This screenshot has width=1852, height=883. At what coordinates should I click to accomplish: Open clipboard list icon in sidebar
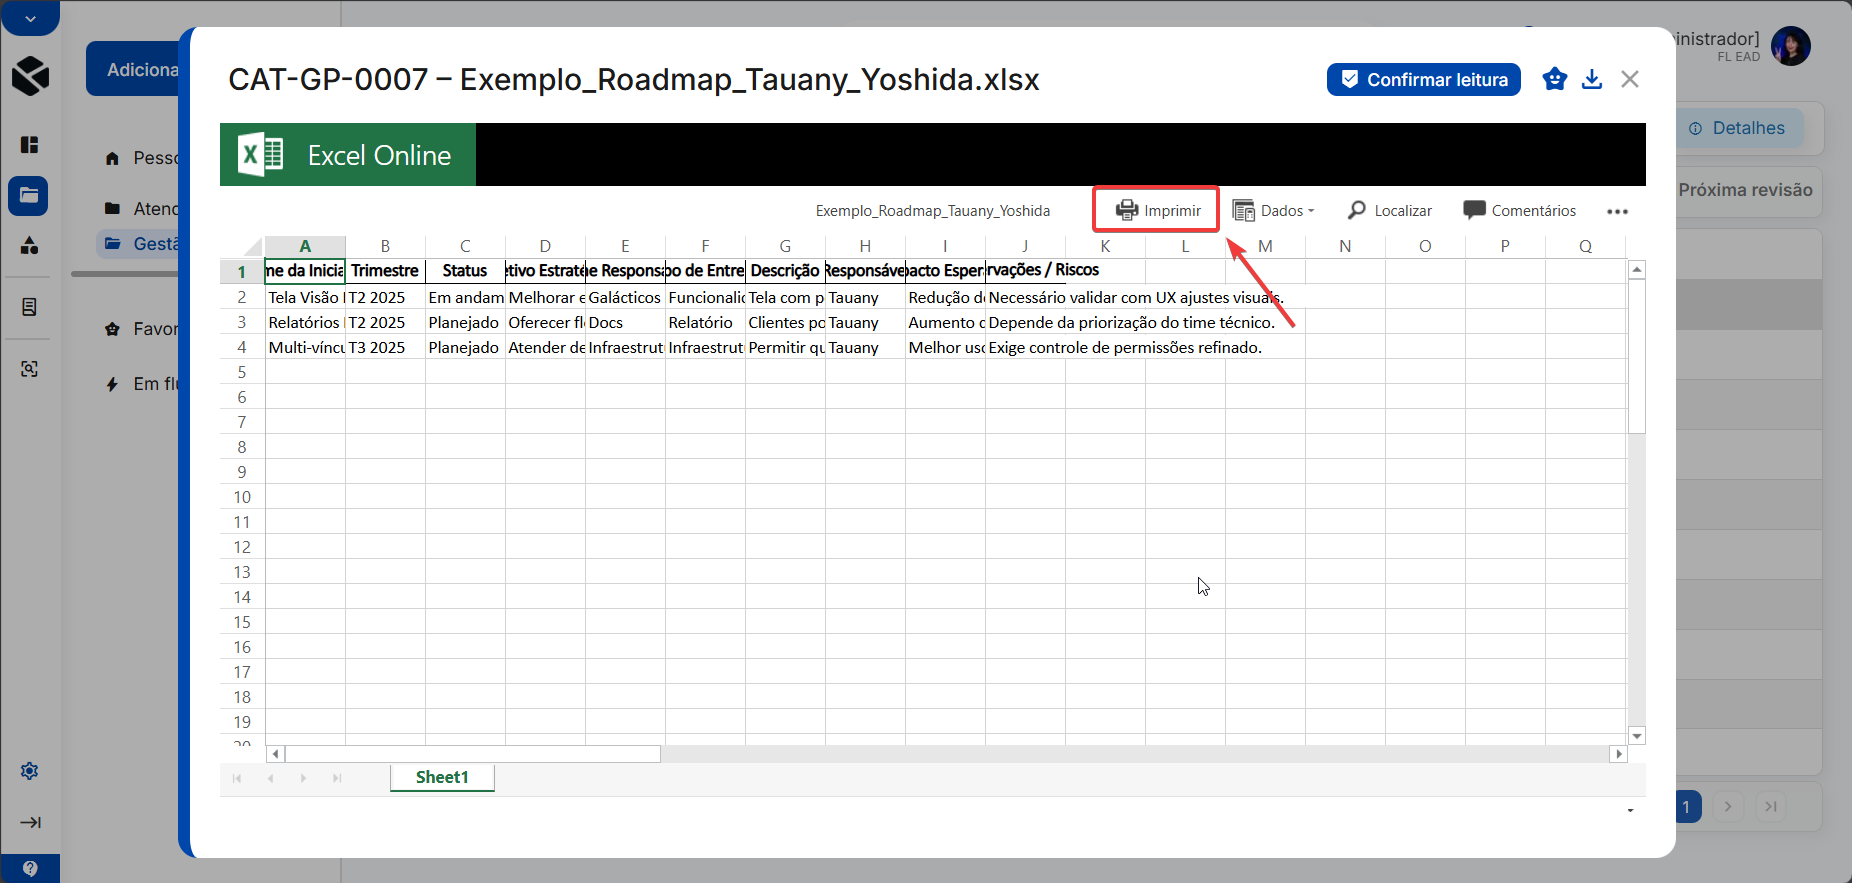(x=29, y=307)
